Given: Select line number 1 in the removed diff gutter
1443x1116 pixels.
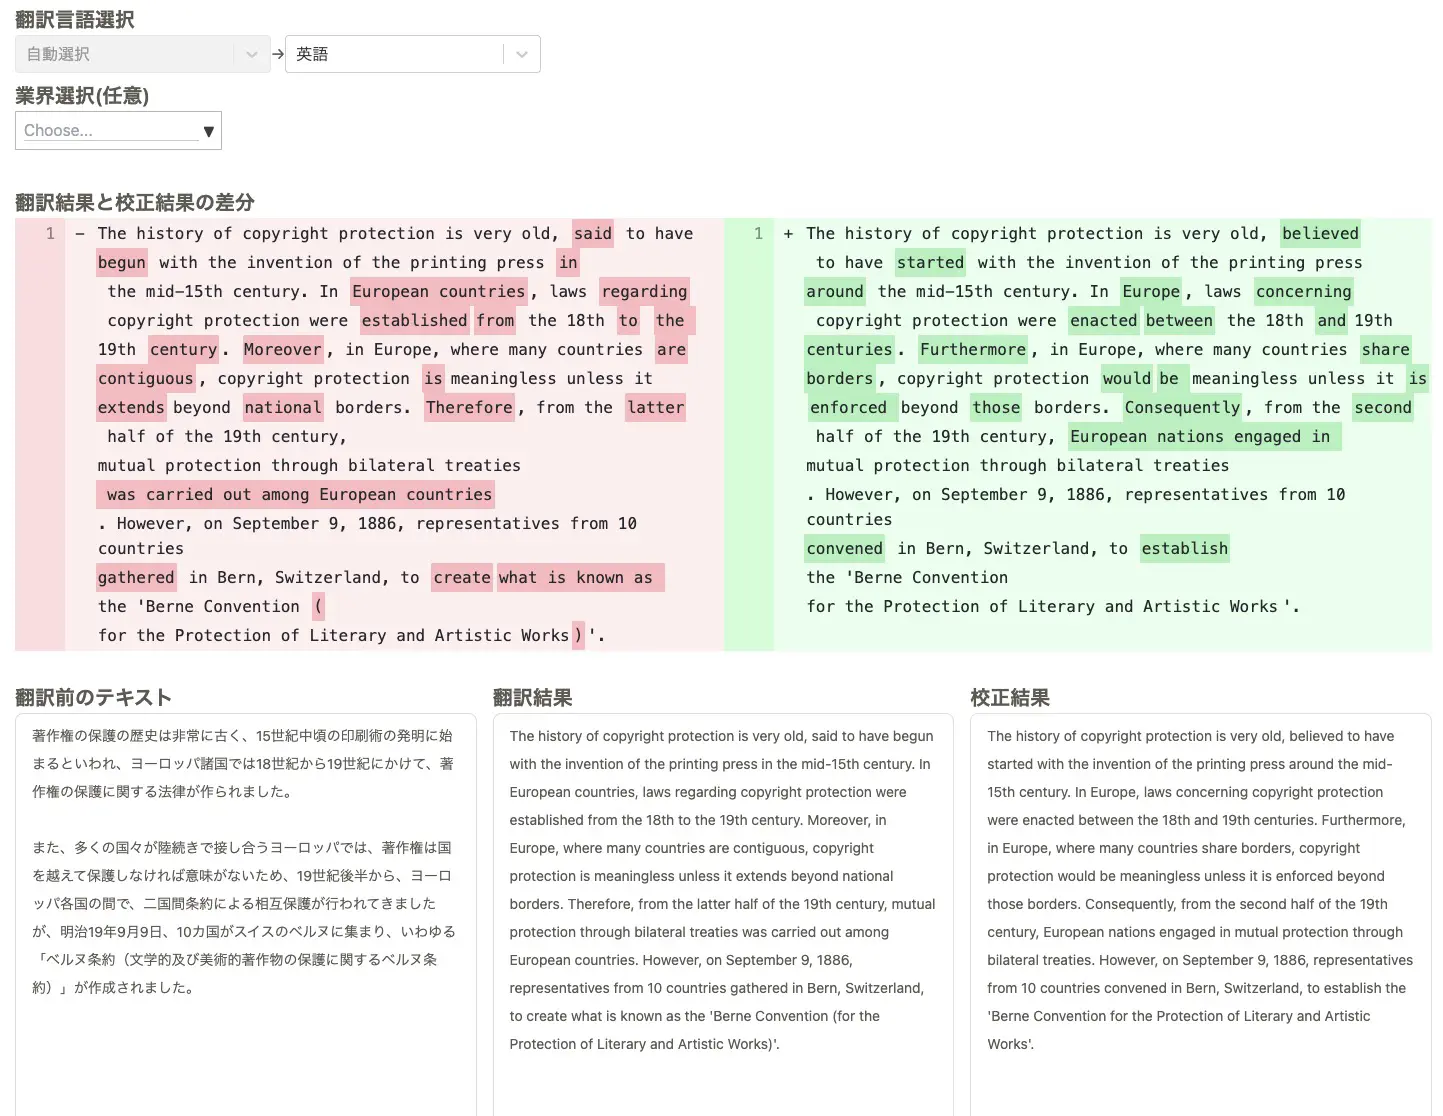Looking at the screenshot, I should tap(50, 234).
